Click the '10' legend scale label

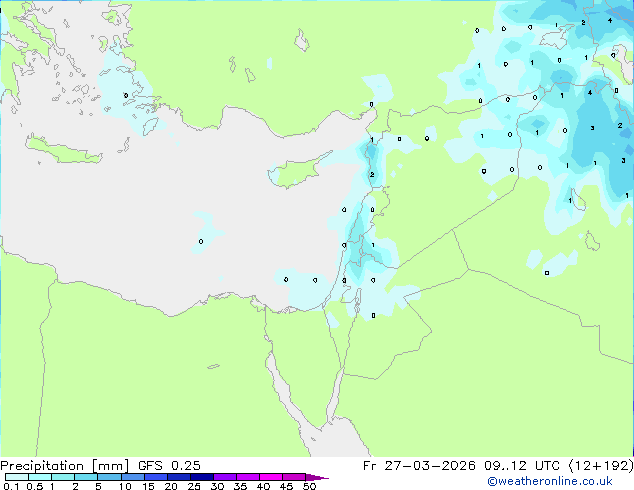click(x=125, y=486)
